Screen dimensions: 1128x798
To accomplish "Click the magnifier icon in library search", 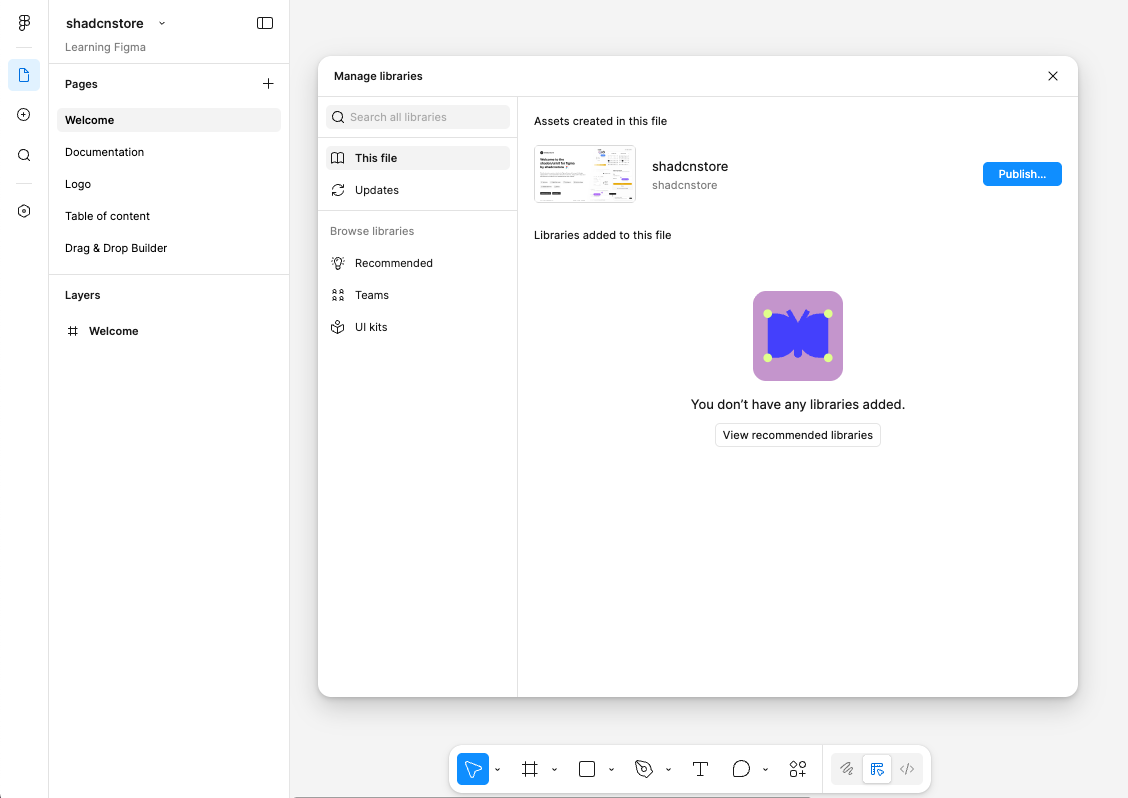I will coord(337,117).
